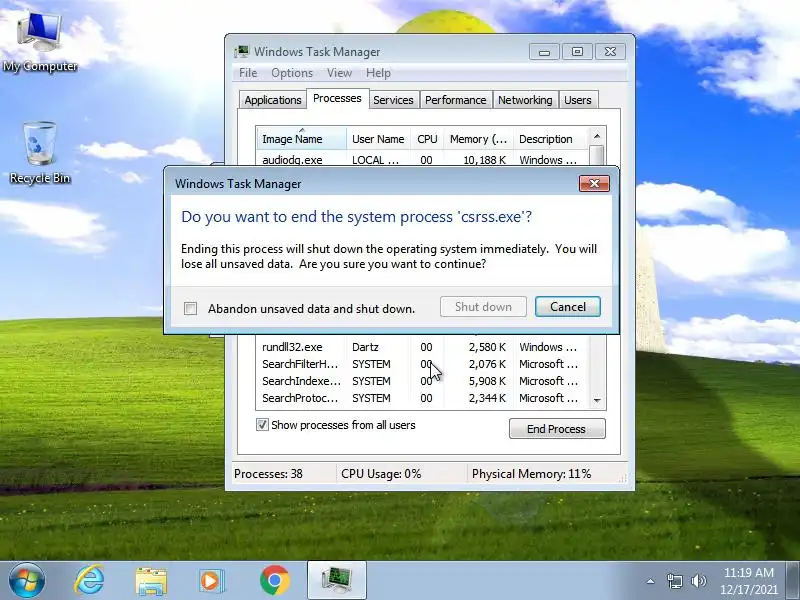Sort by Image Name column header

[301, 139]
